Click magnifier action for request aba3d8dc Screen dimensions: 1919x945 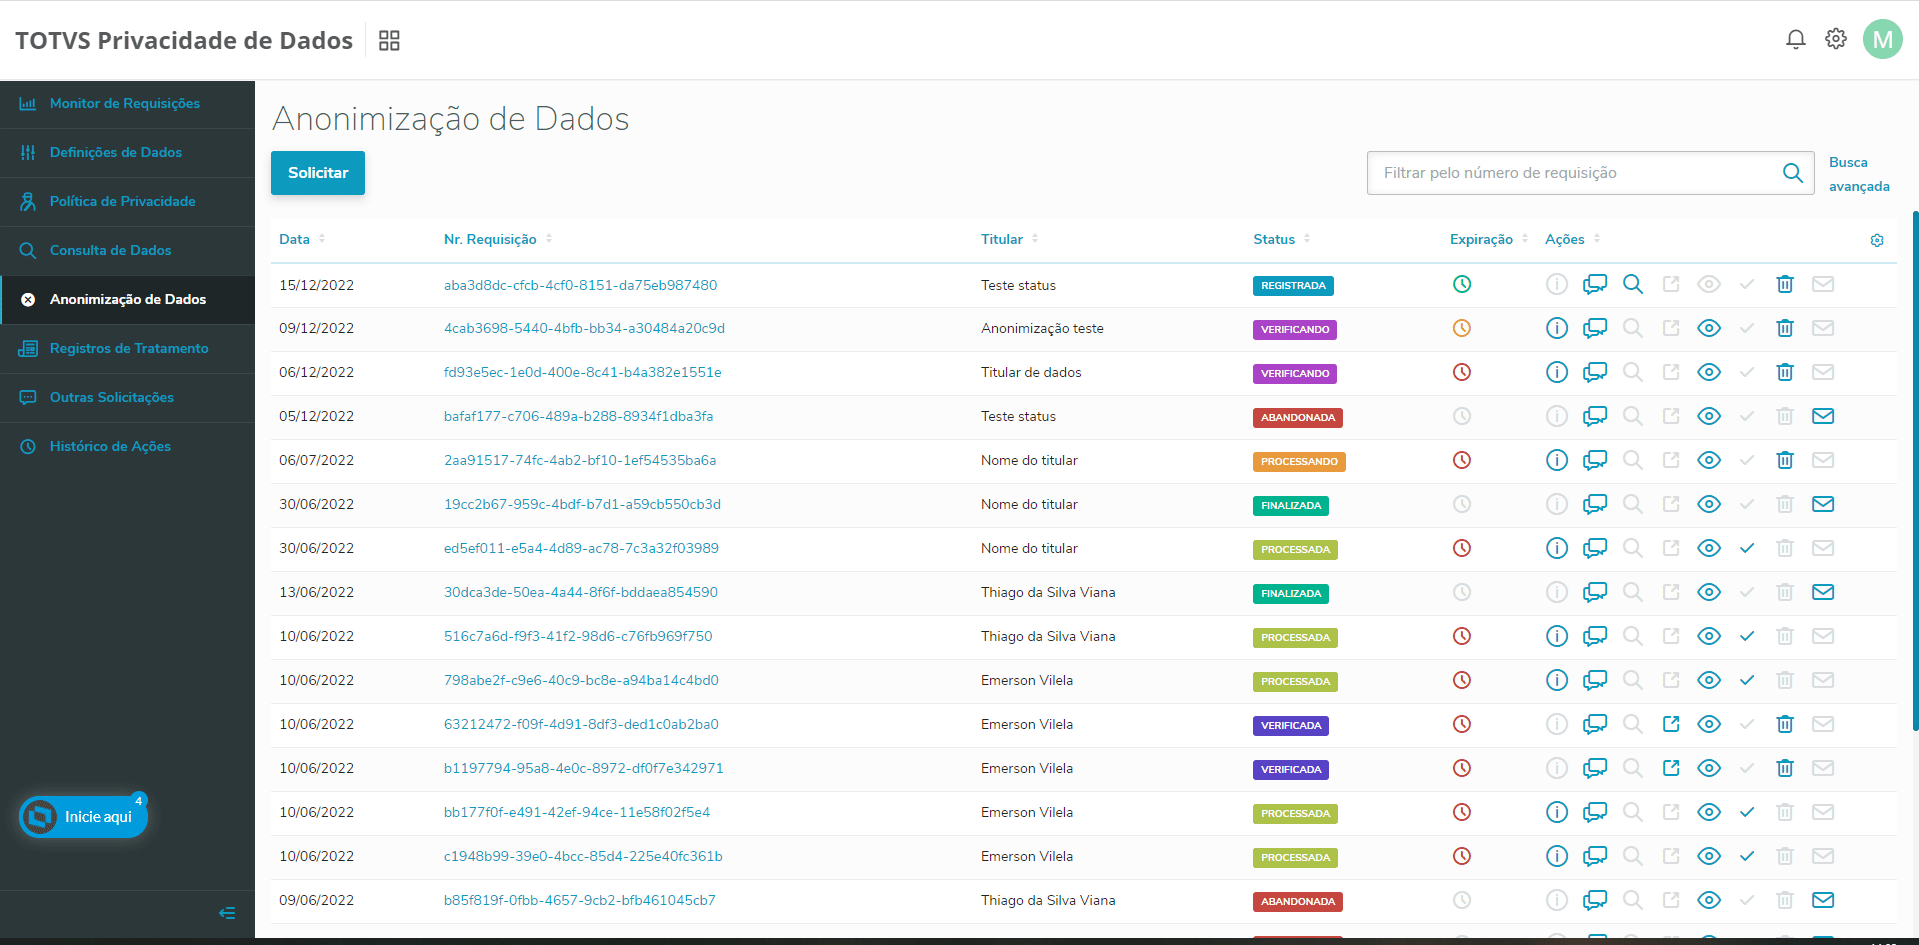coord(1633,284)
